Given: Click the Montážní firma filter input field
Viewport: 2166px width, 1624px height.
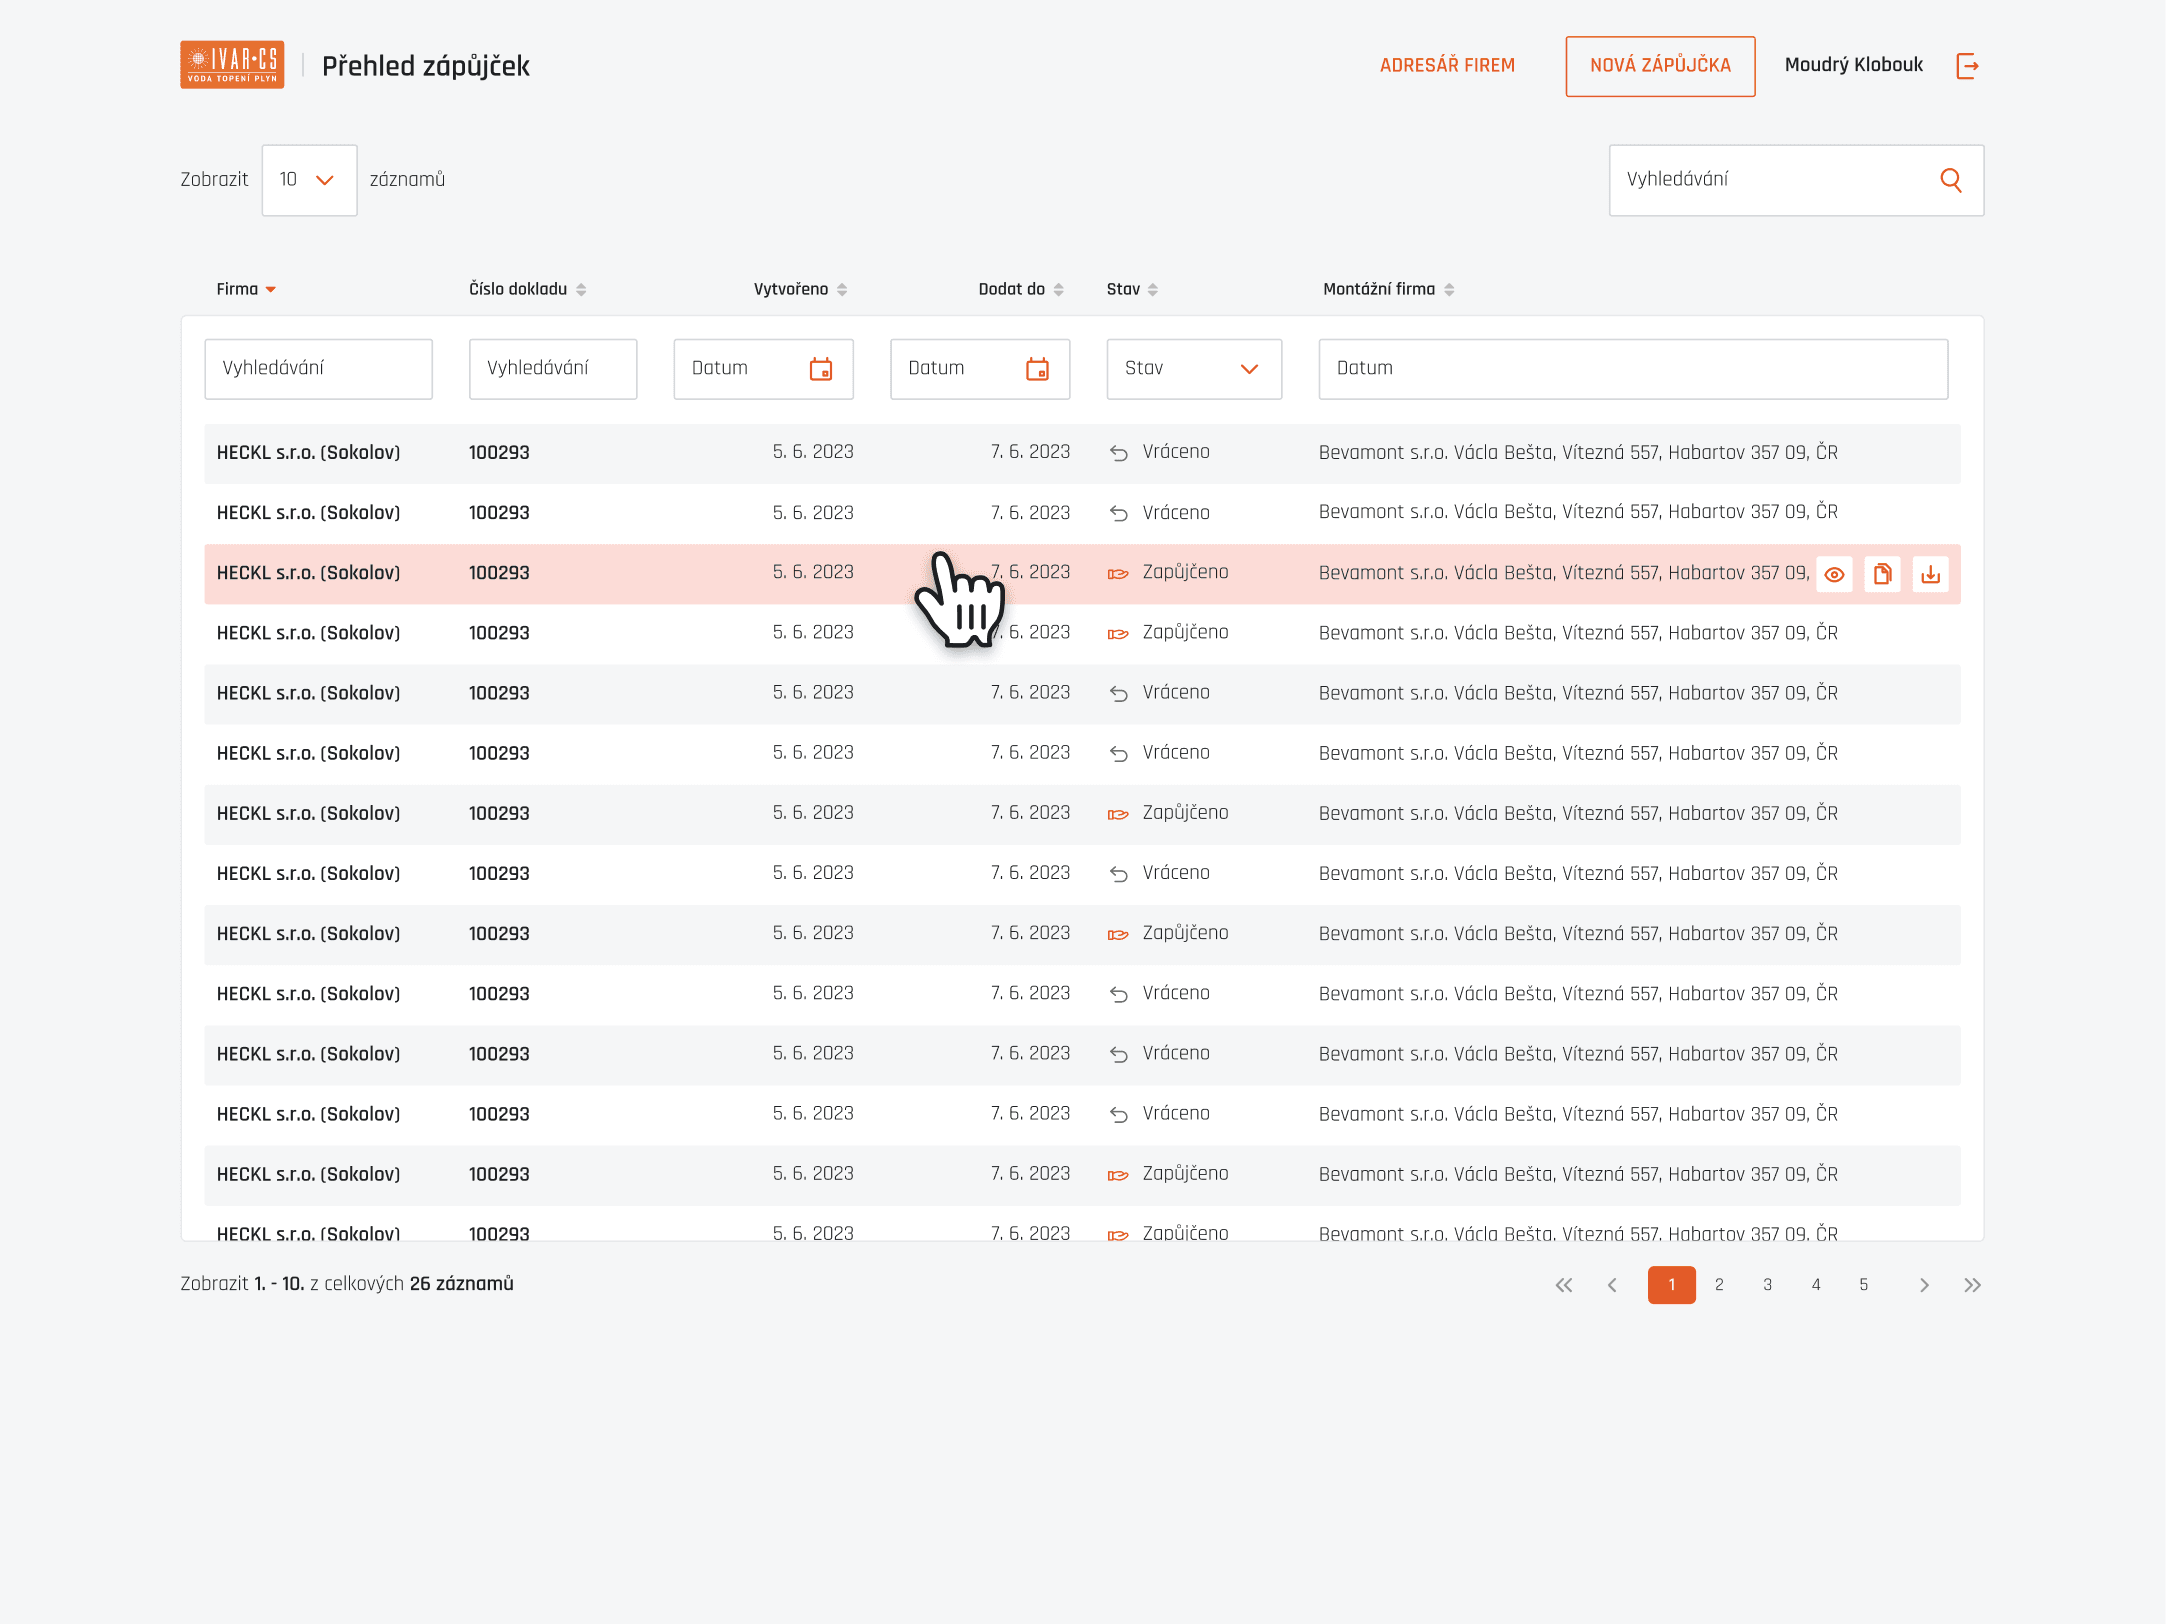Looking at the screenshot, I should coord(1632,369).
